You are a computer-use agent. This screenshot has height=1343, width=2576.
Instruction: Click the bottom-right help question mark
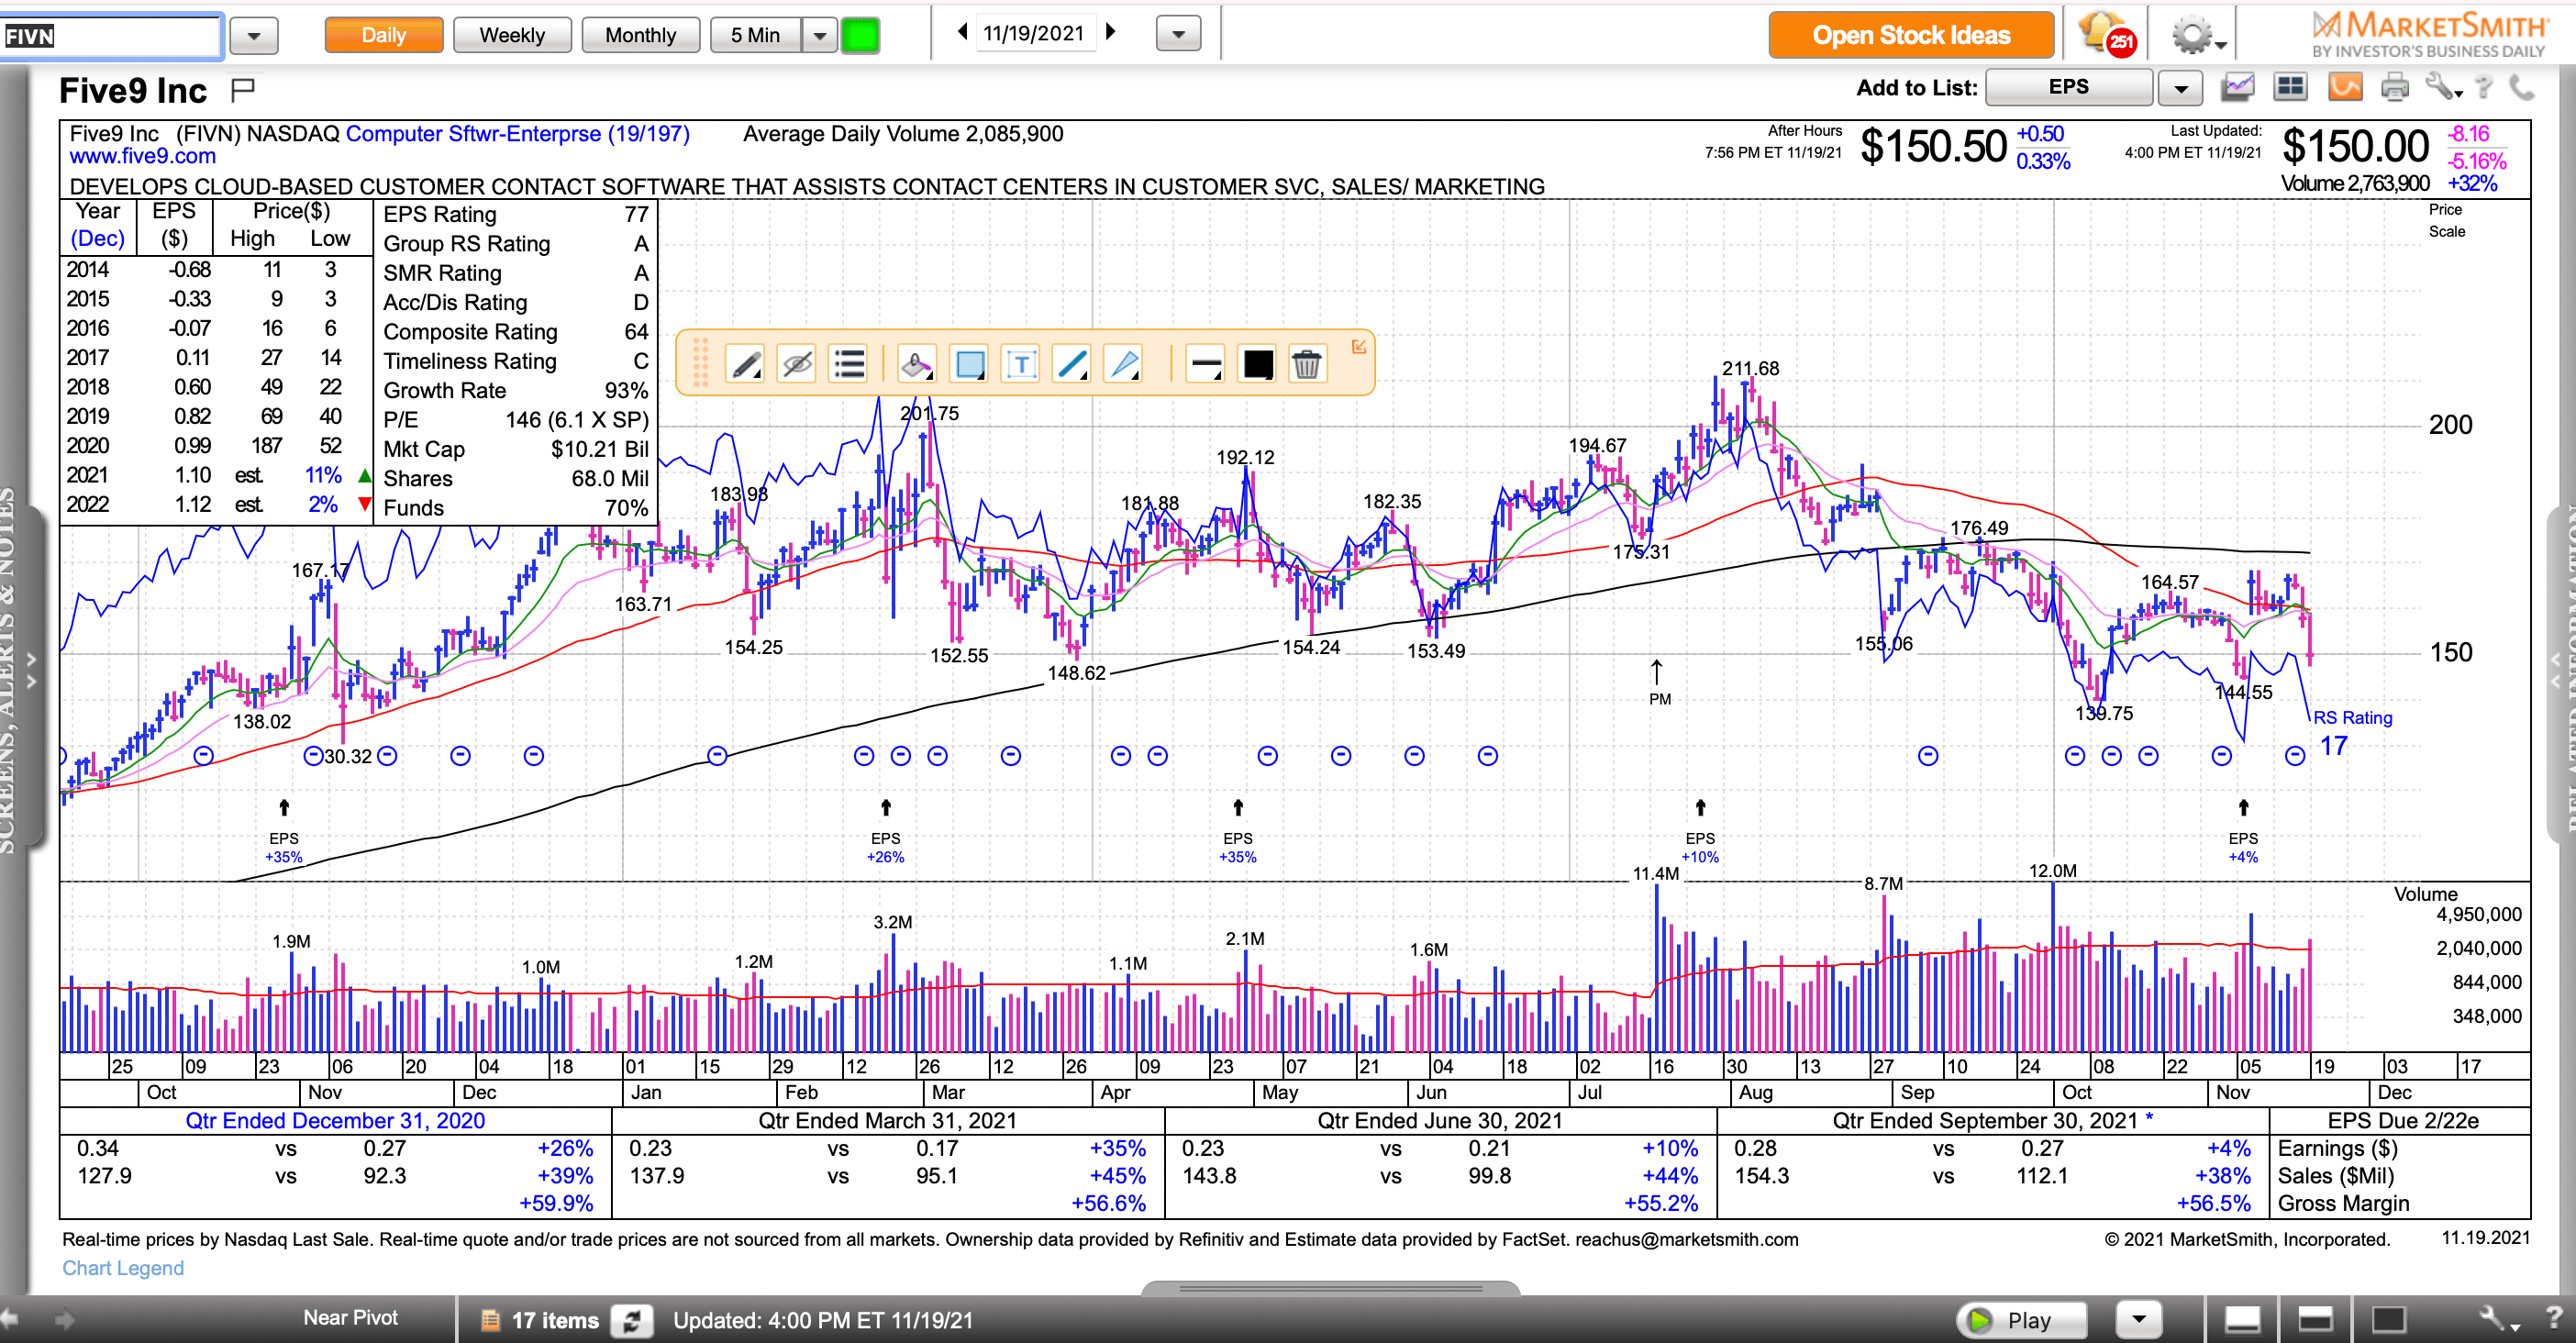(x=2555, y=1318)
